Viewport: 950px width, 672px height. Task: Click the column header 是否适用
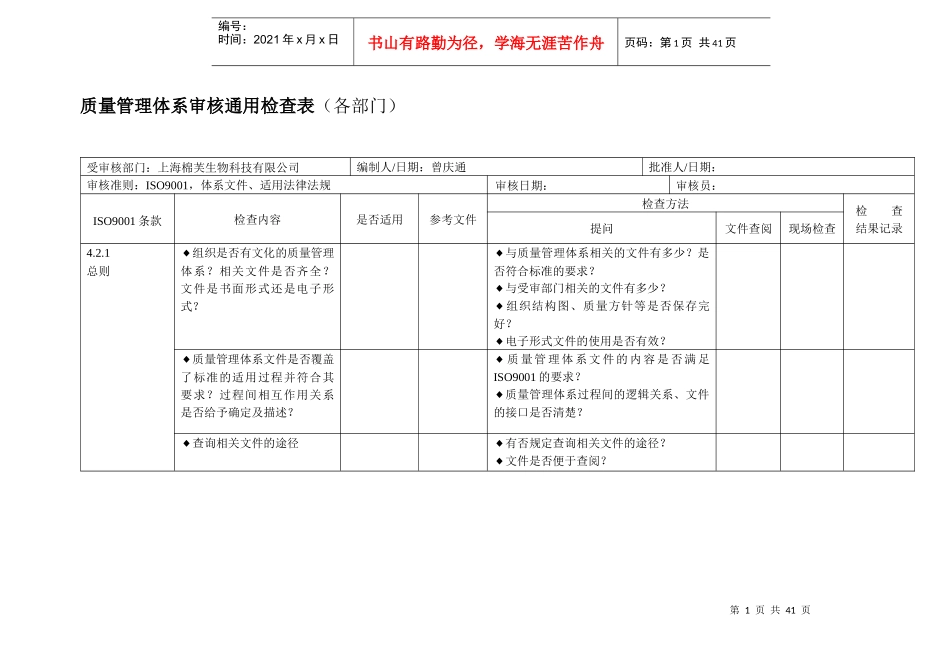[x=379, y=219]
